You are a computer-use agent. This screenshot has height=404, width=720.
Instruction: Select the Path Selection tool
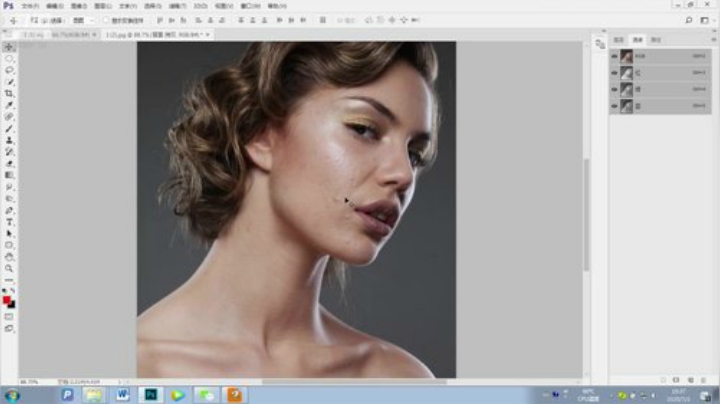9,233
